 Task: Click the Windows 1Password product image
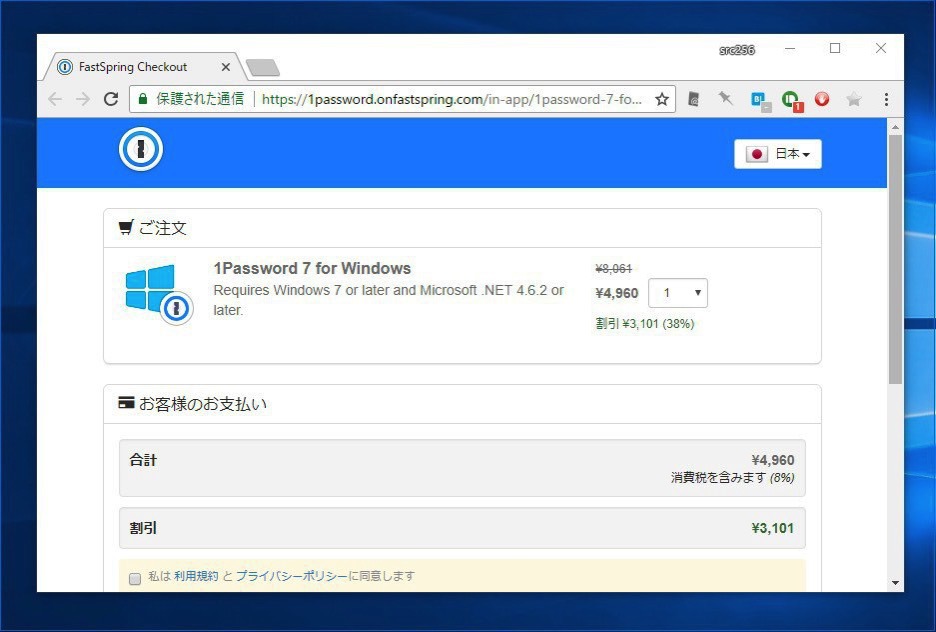coord(159,294)
